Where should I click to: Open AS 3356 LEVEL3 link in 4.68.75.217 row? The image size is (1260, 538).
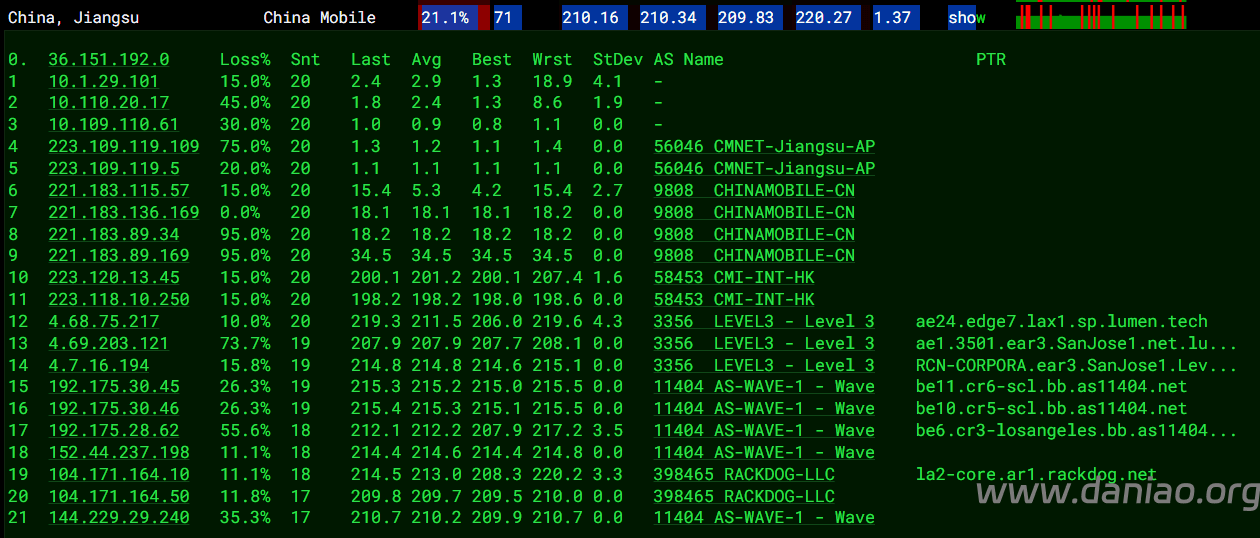[765, 322]
